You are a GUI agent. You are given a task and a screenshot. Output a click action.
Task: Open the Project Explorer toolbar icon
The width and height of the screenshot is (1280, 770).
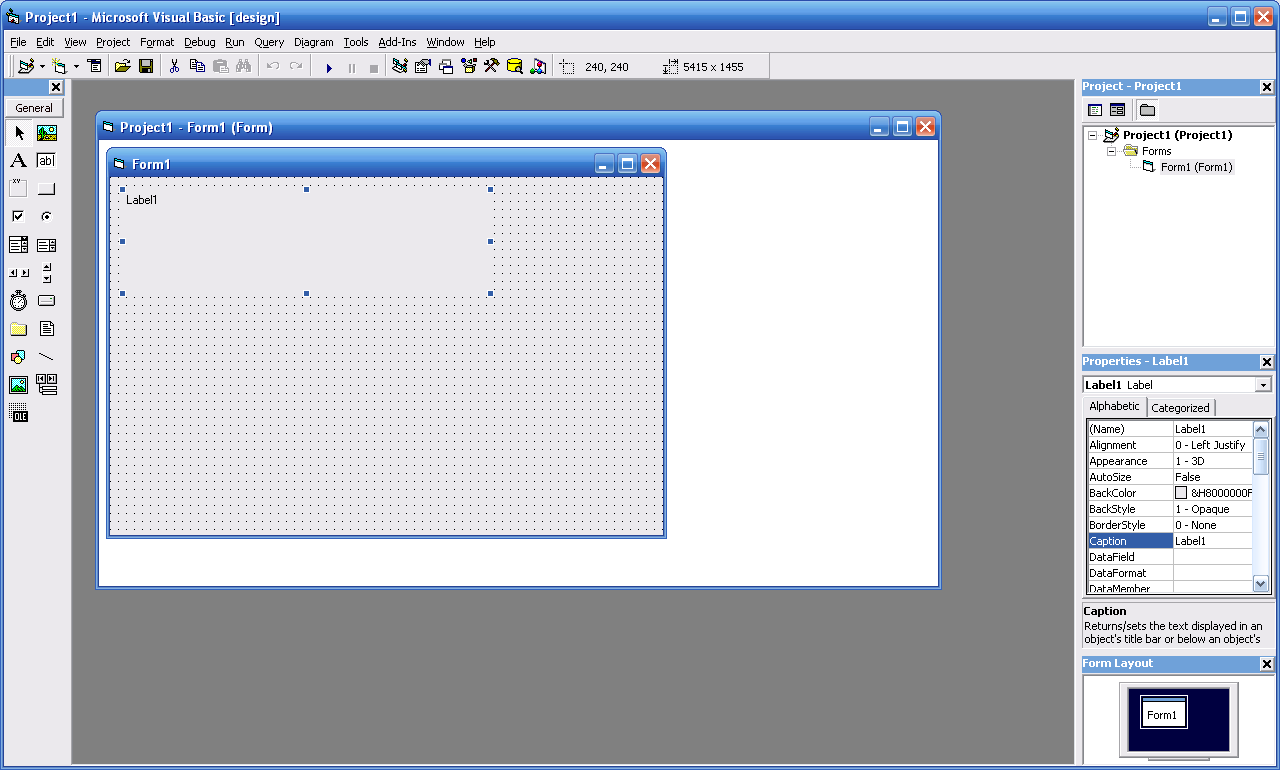(x=400, y=67)
